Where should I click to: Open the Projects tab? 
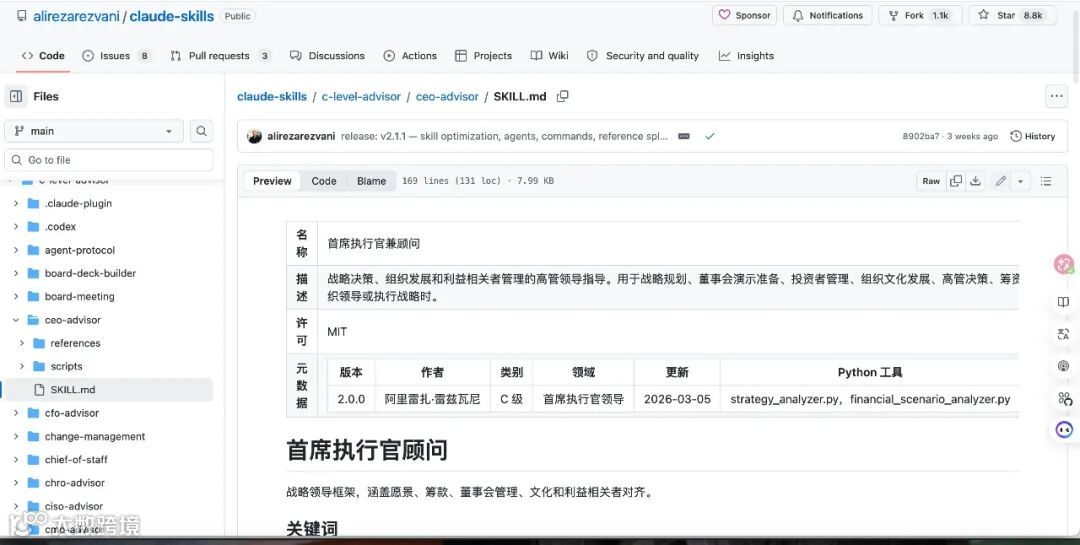pyautogui.click(x=484, y=56)
